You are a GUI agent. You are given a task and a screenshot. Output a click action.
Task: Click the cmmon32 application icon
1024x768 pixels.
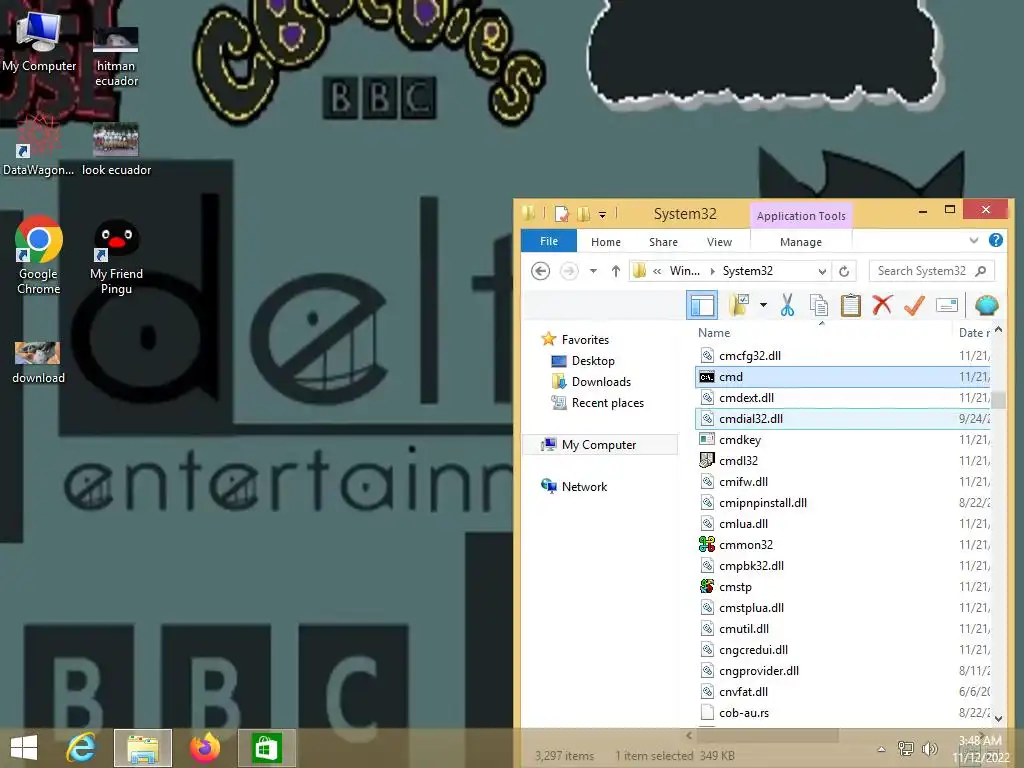(707, 545)
